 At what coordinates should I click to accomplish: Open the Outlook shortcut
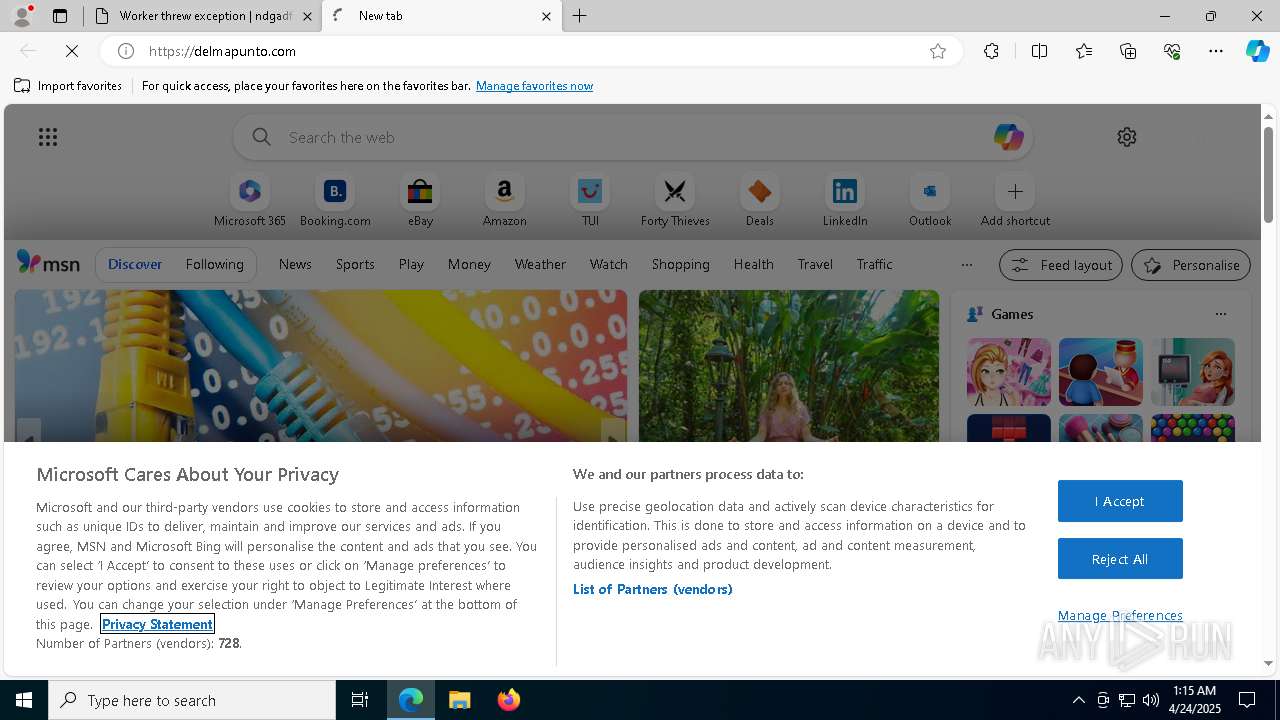(930, 201)
